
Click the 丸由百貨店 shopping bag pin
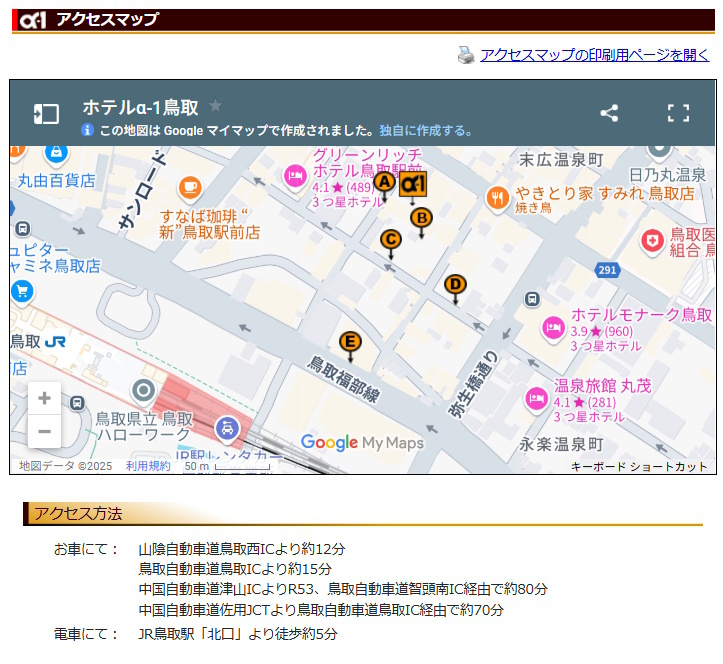pos(56,153)
